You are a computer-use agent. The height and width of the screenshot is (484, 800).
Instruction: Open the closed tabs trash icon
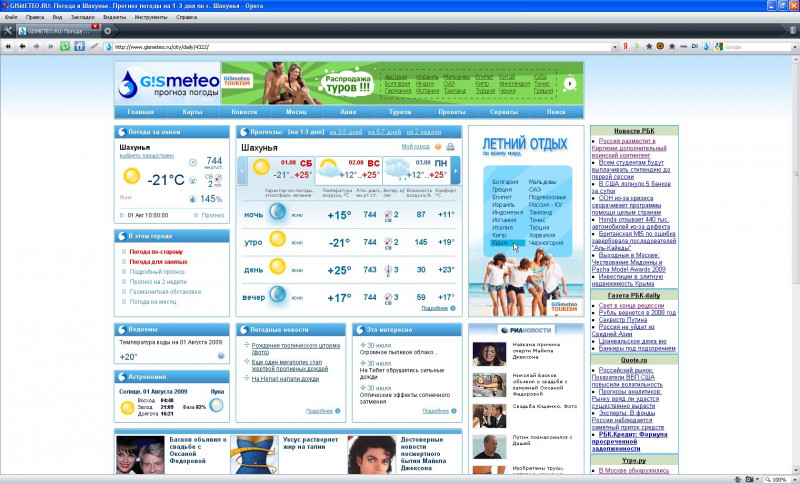pos(793,31)
